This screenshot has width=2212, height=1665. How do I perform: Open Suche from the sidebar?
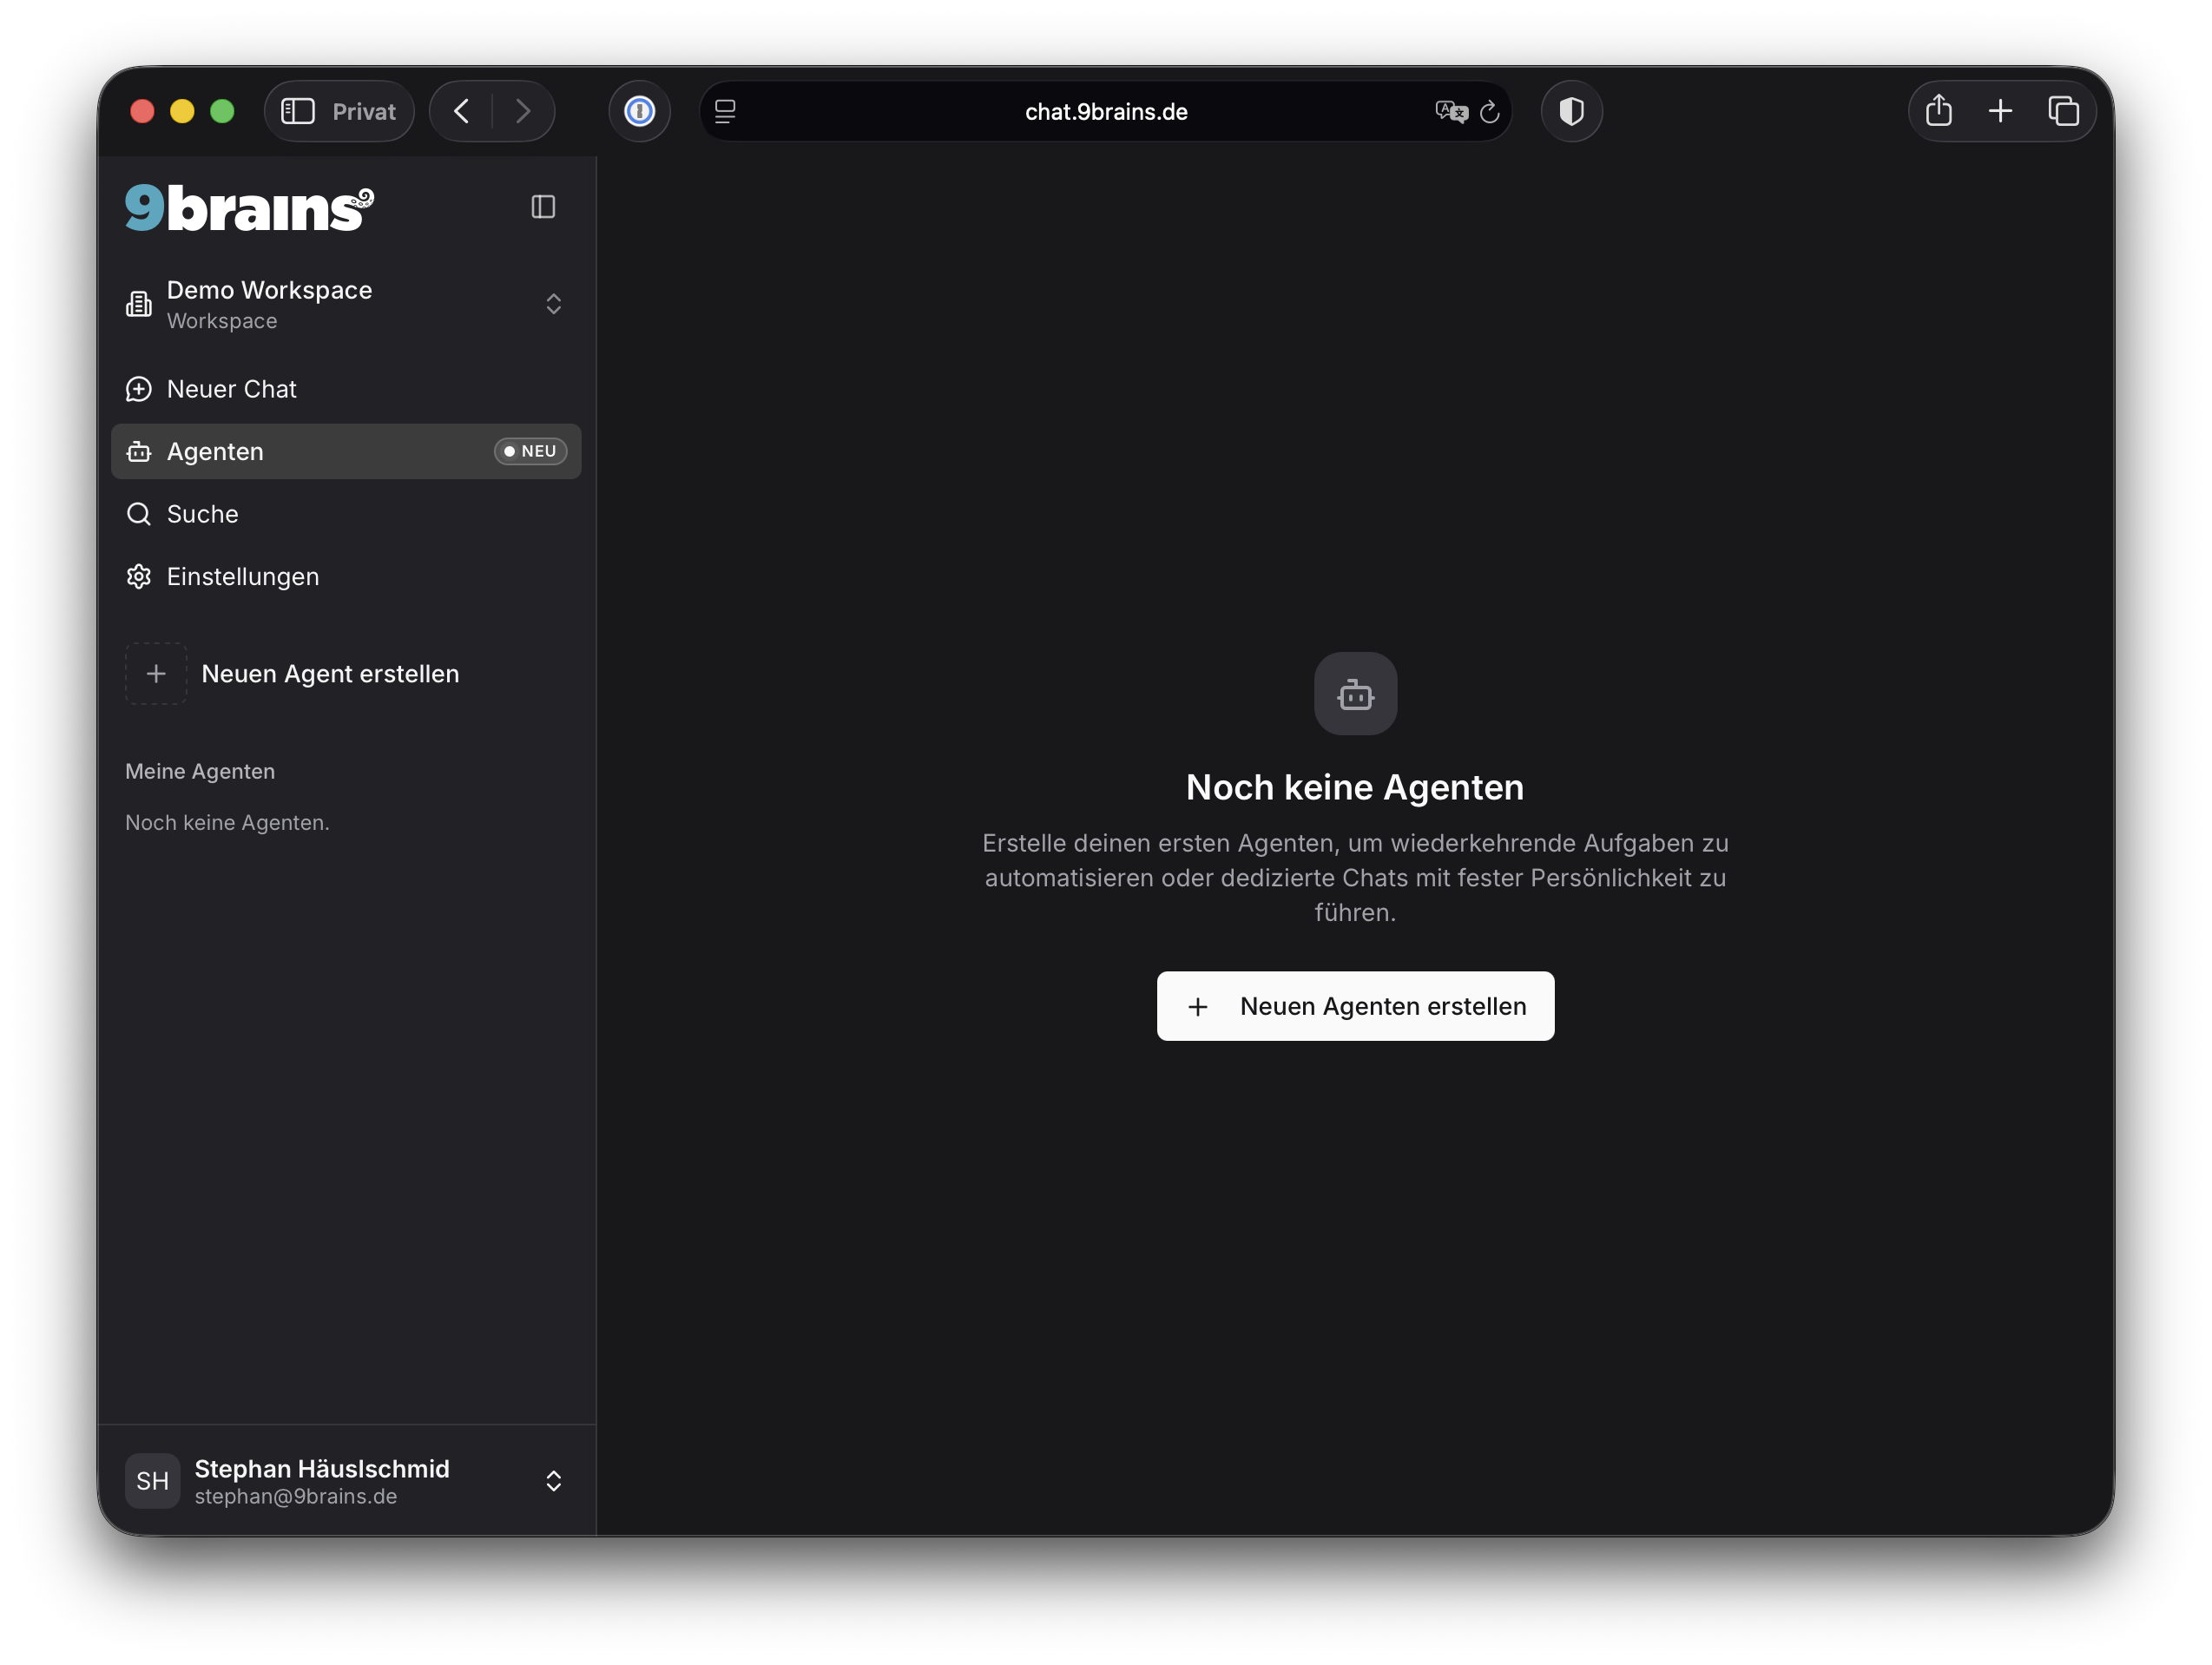[x=346, y=514]
